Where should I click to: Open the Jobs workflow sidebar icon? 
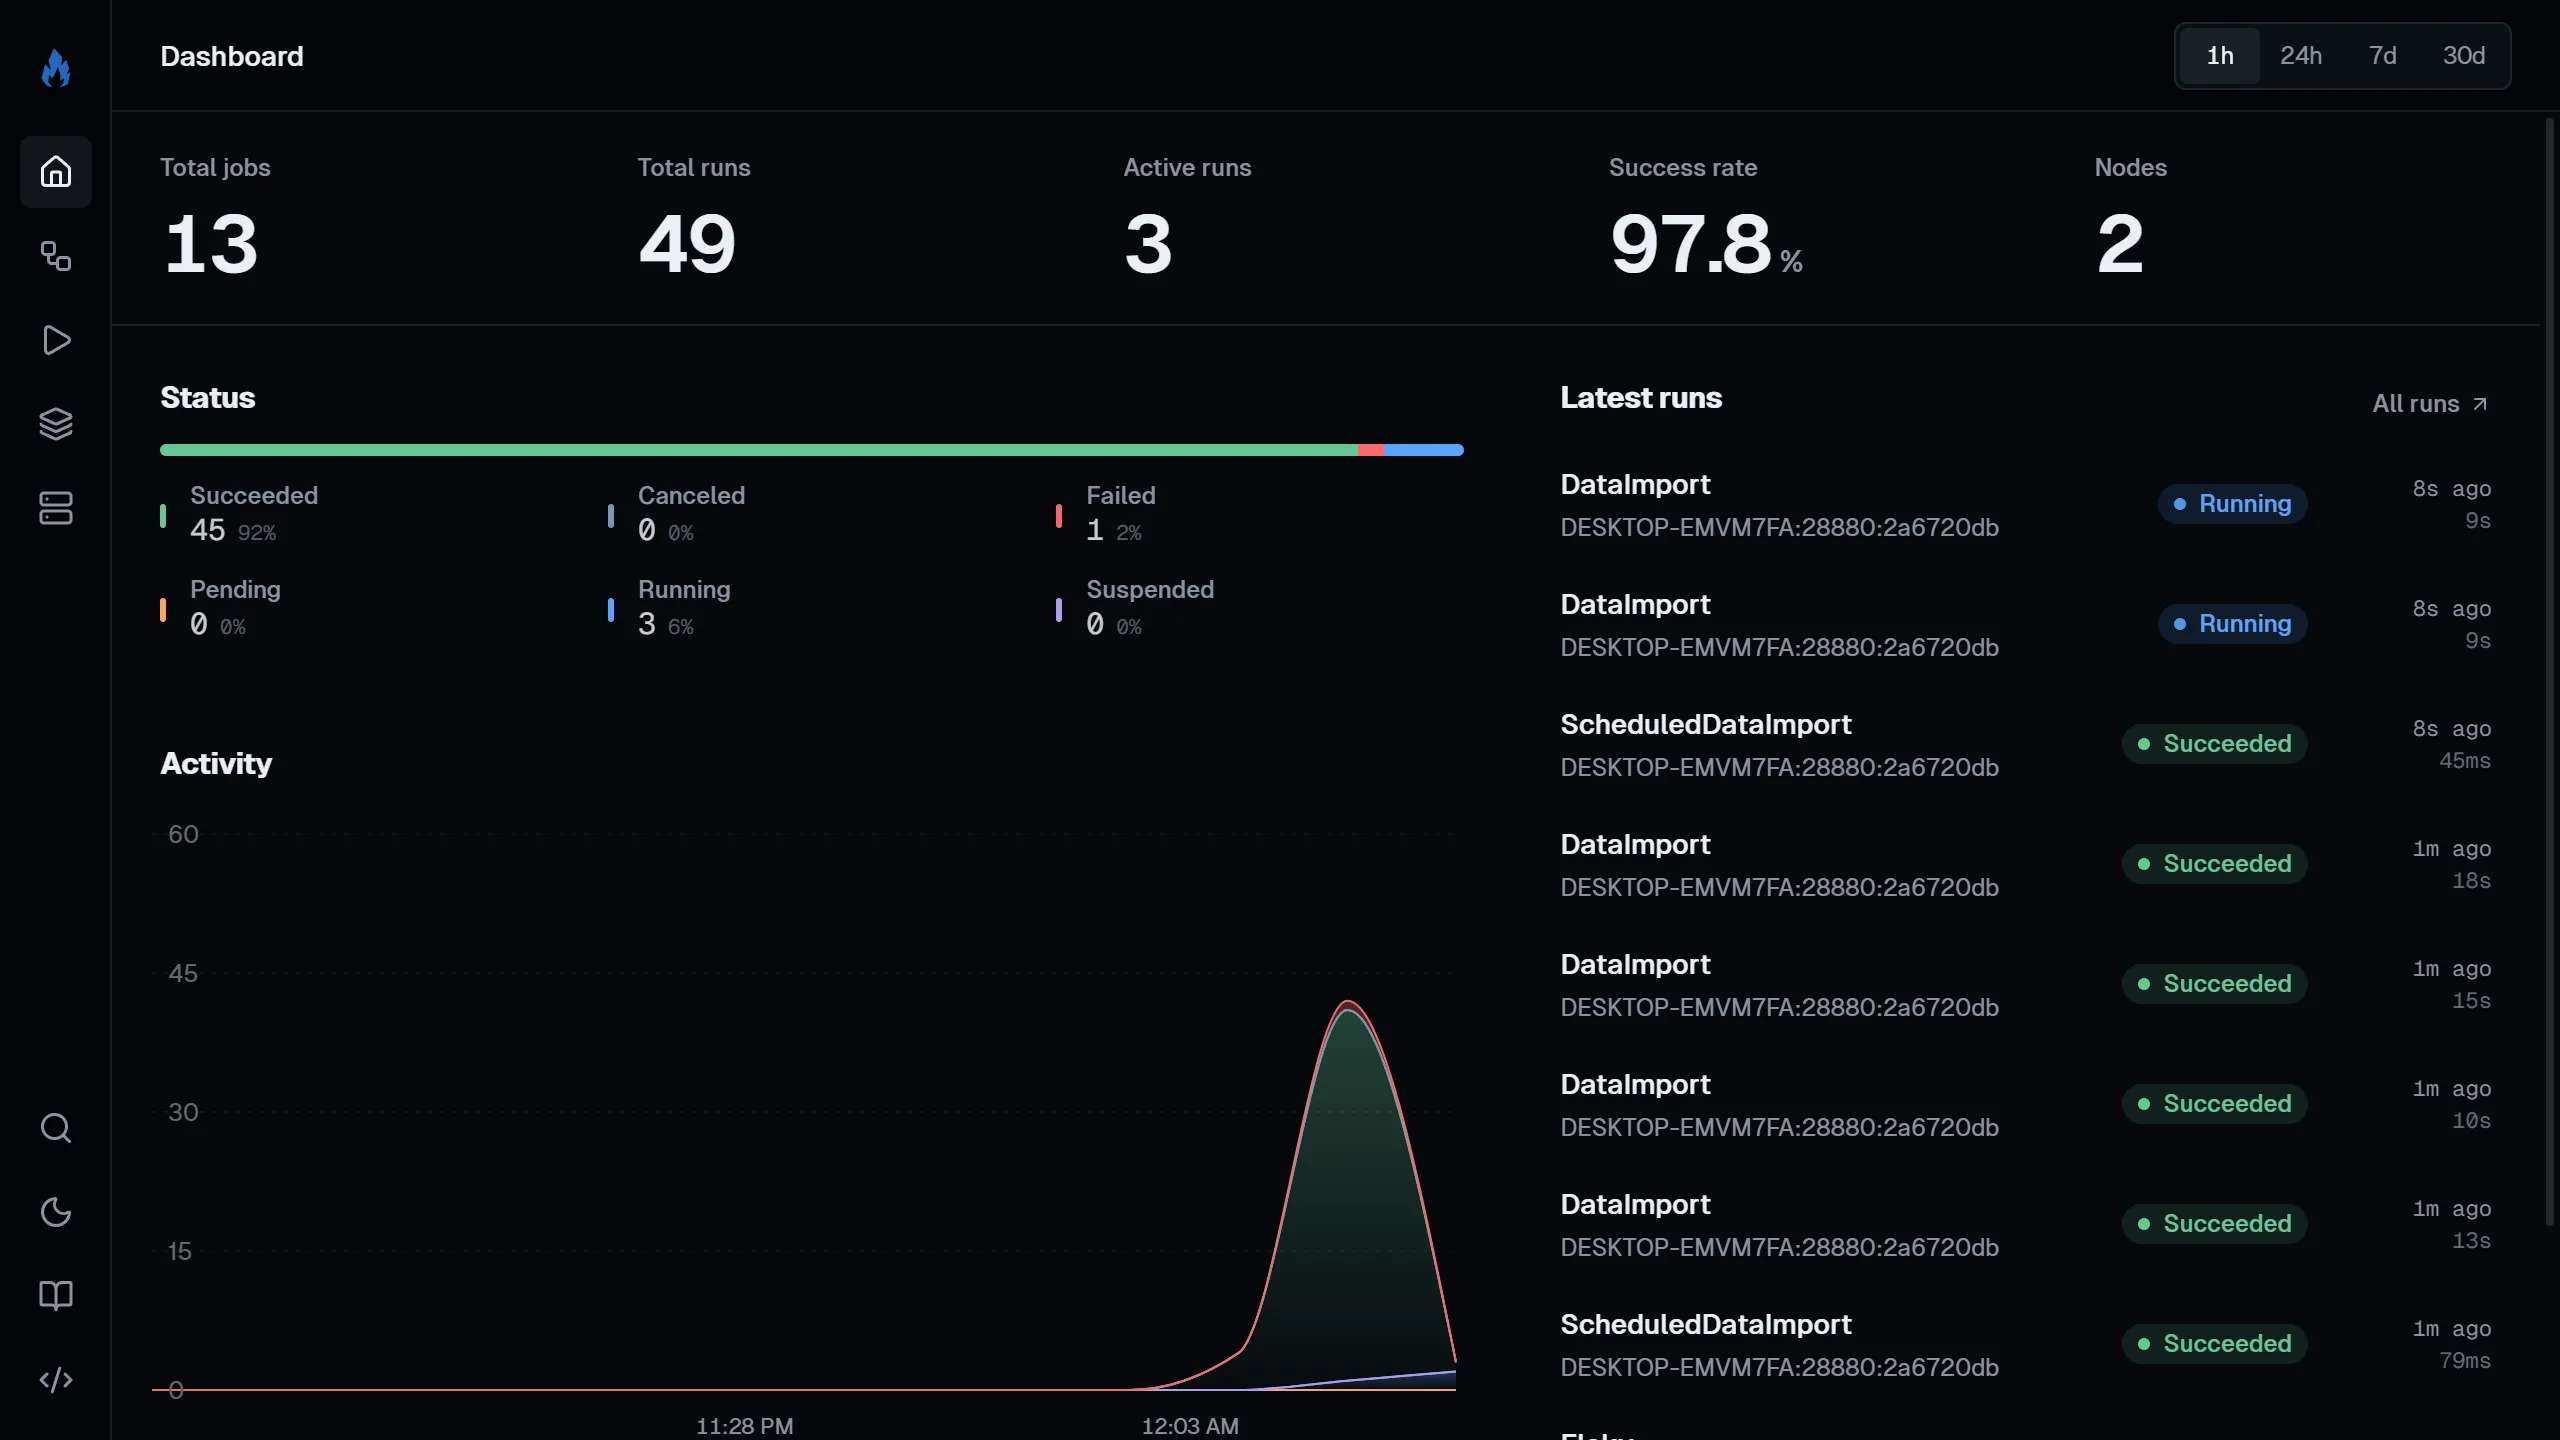tap(56, 256)
